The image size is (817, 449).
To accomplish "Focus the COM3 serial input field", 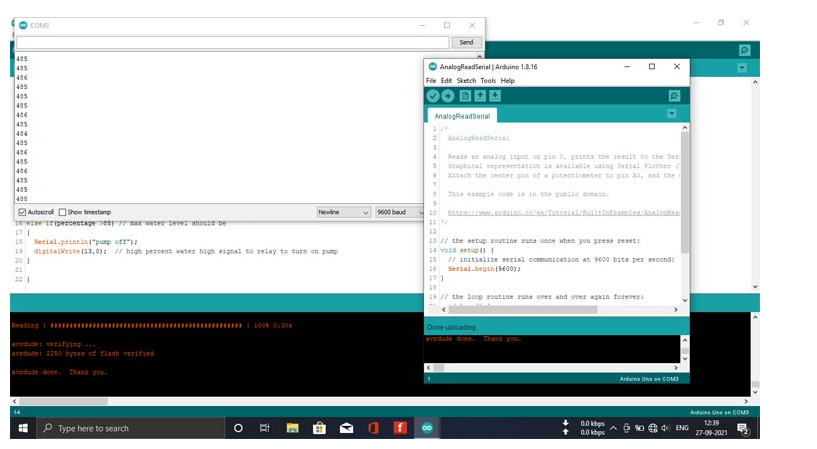I will coord(232,42).
